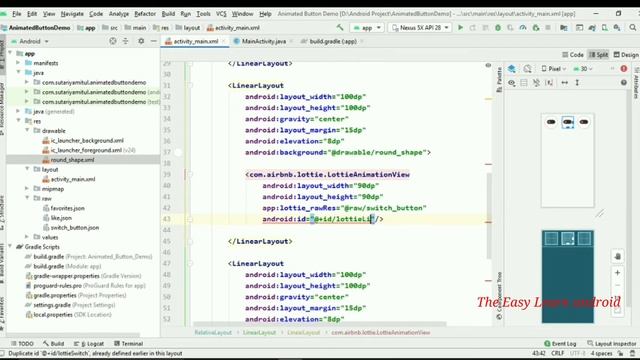Image resolution: width=640 pixels, height=360 pixels.
Task: Open the Build tool window
Action: coord(53,344)
